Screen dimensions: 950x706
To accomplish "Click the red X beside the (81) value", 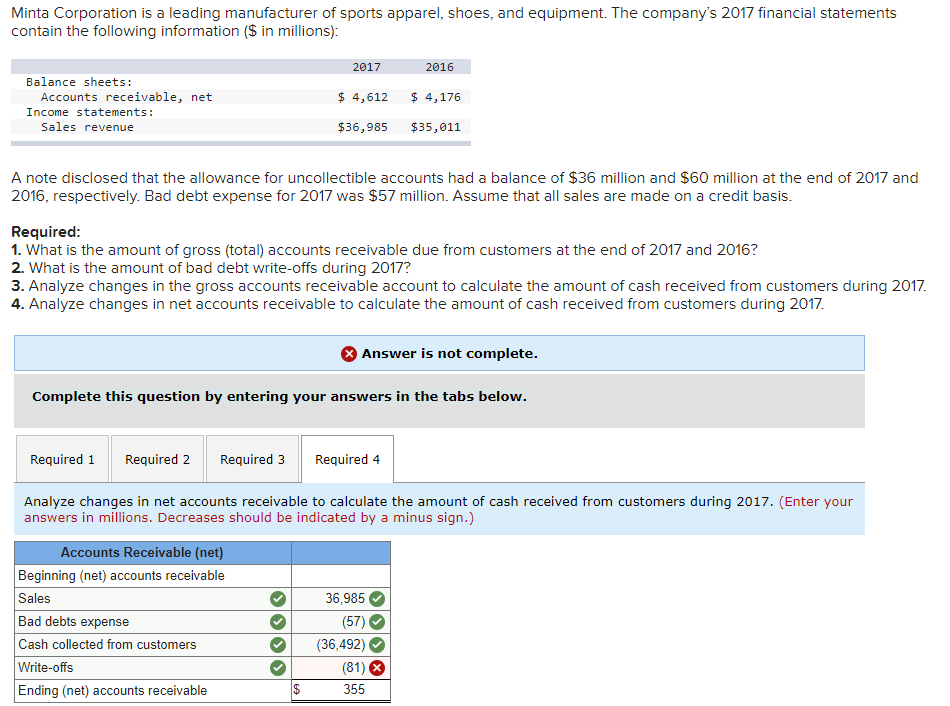I will coord(377,668).
